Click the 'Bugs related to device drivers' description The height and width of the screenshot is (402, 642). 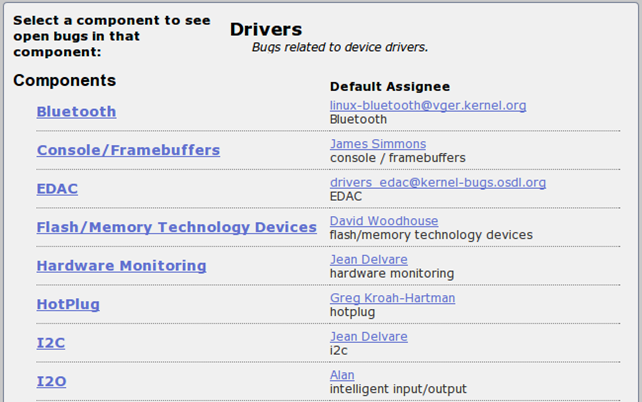click(x=339, y=47)
